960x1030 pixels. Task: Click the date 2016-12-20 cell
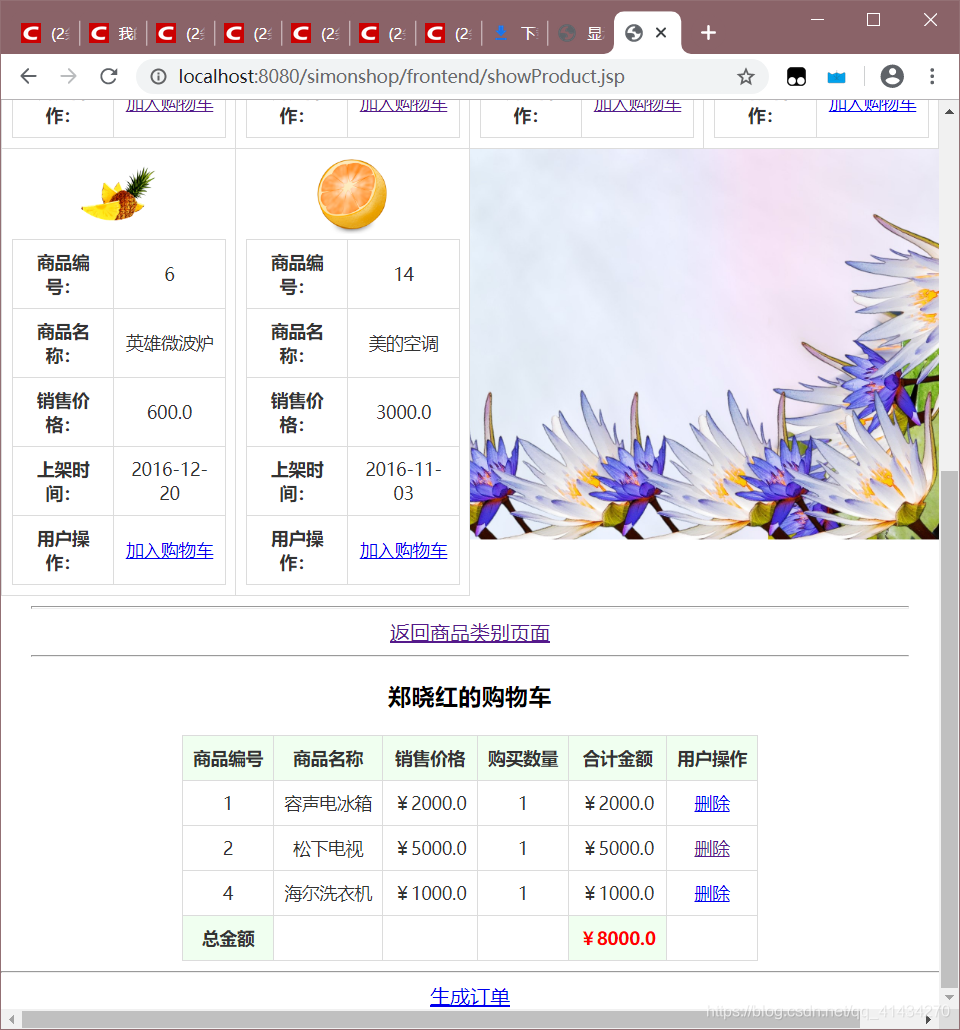tap(170, 481)
